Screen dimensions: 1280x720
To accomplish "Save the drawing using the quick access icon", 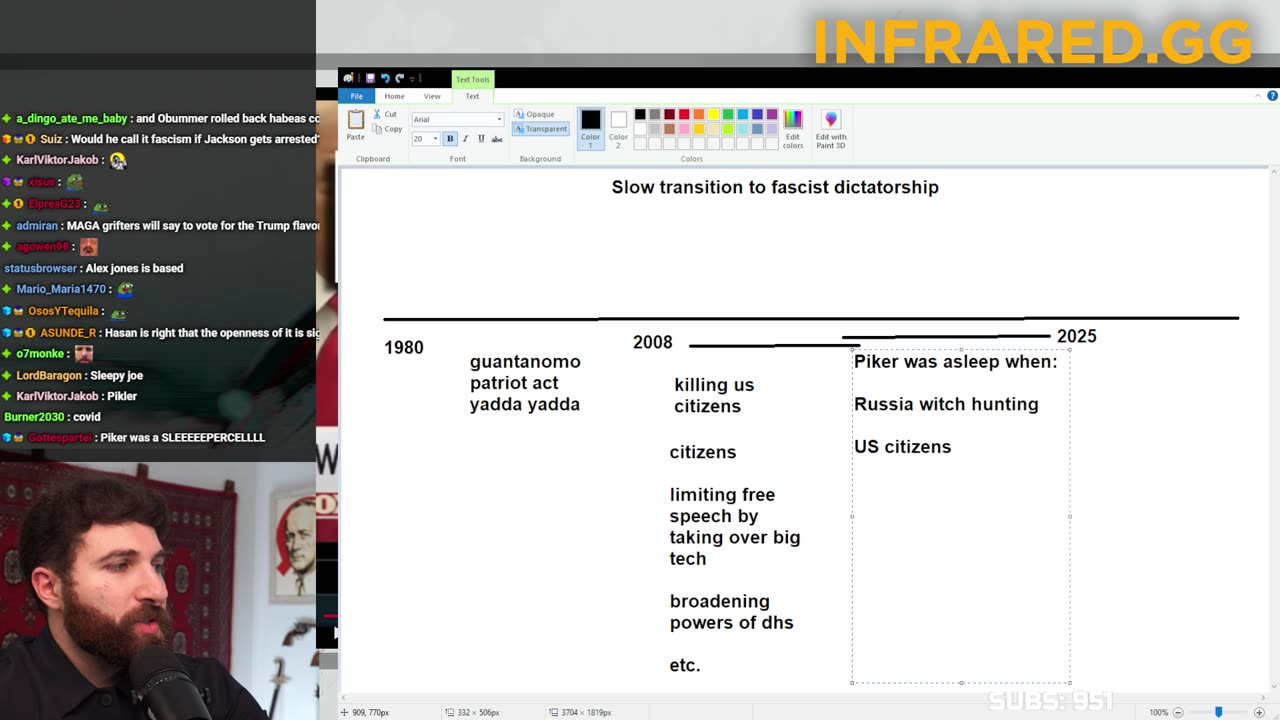I will (x=370, y=78).
